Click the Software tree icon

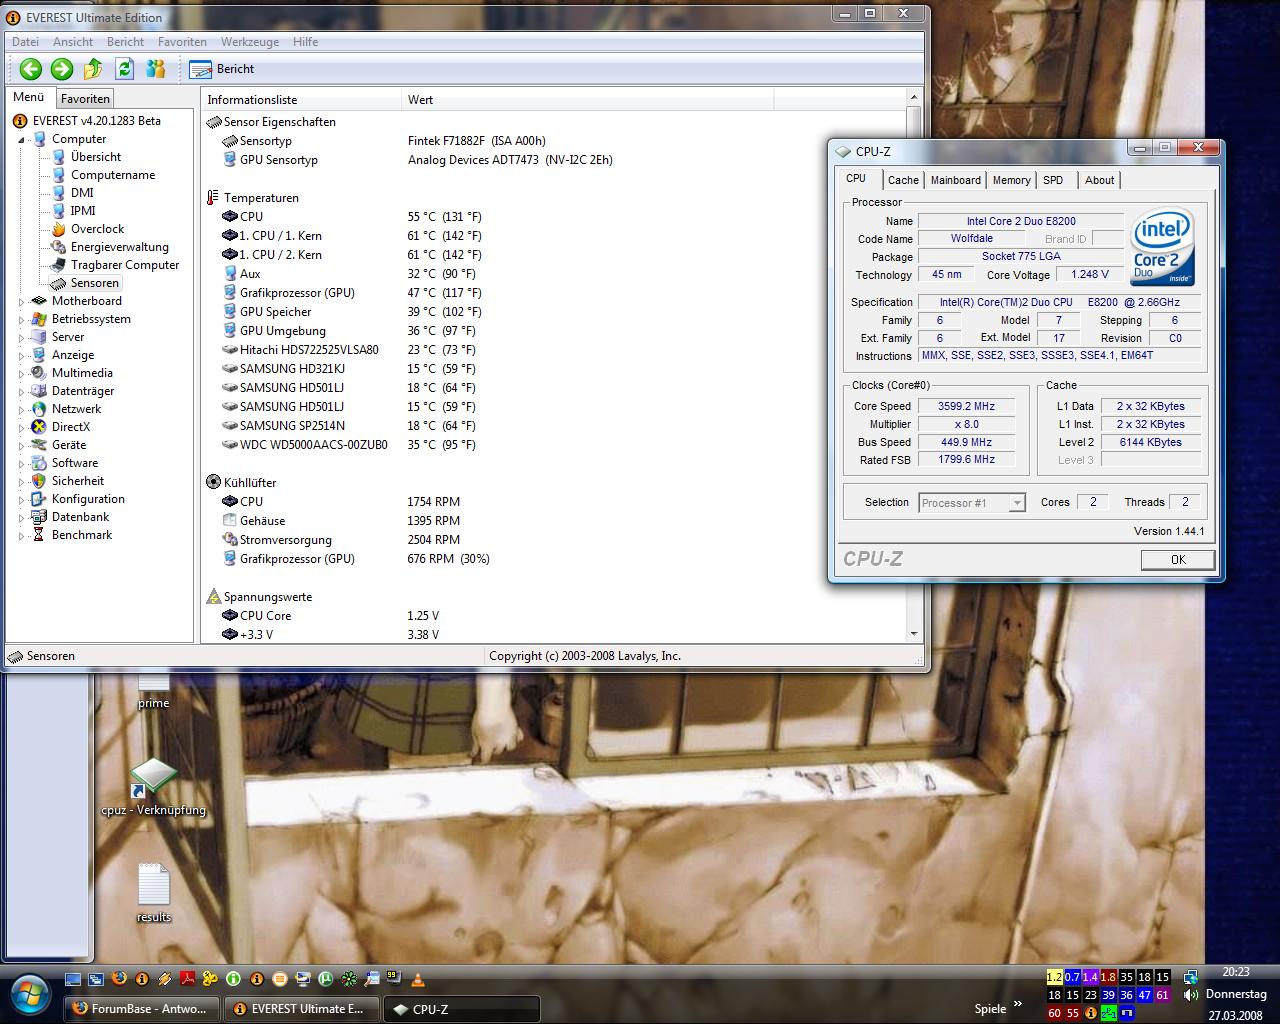(x=39, y=463)
